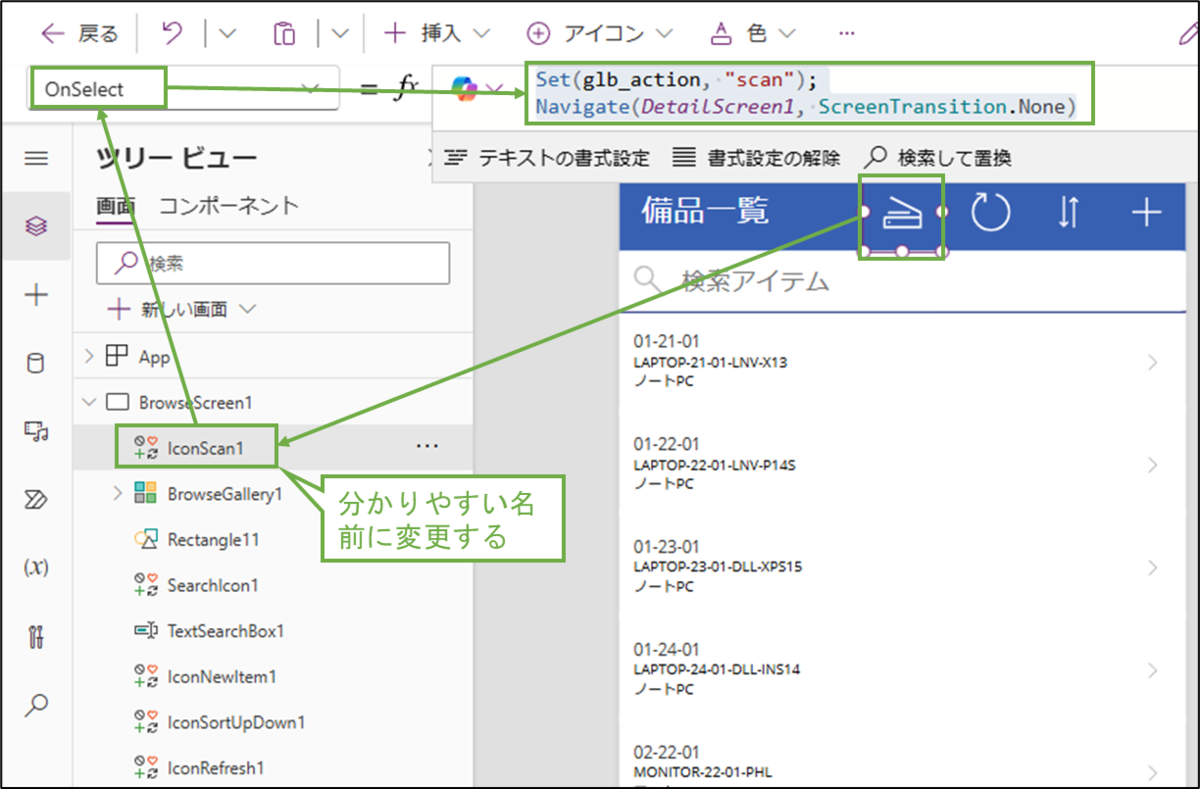This screenshot has width=1200, height=789.
Task: Click the refresh icon in app header
Action: coord(991,213)
